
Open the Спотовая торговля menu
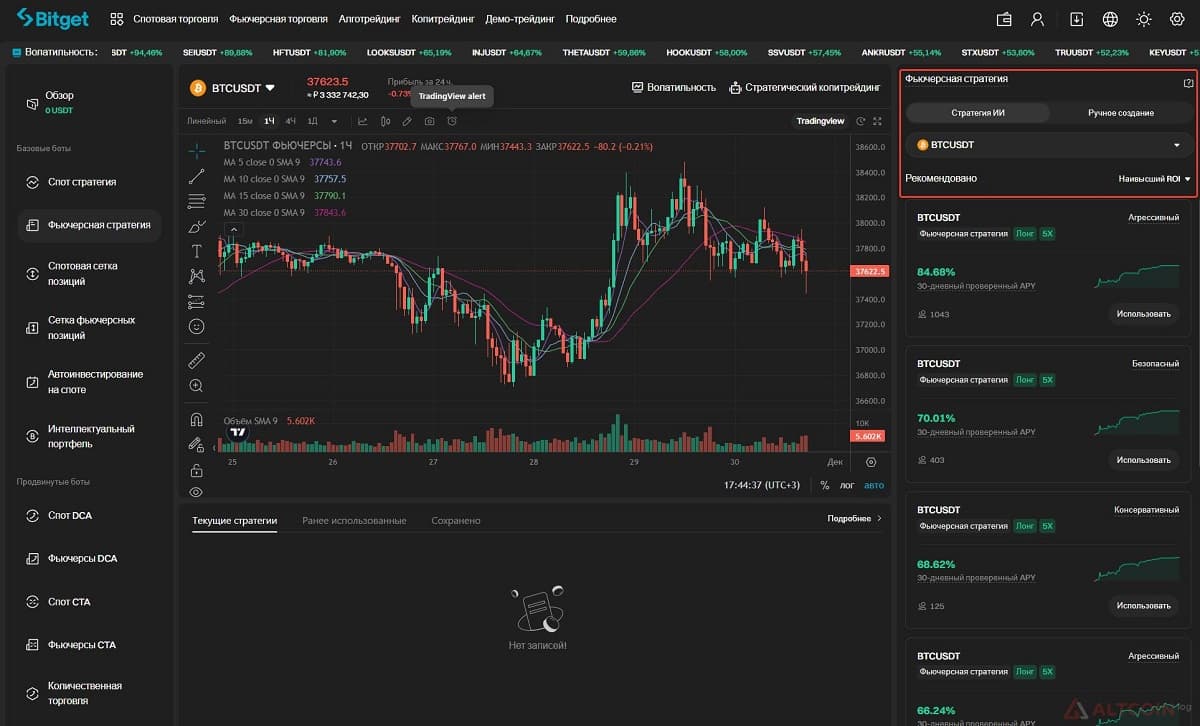pos(175,19)
